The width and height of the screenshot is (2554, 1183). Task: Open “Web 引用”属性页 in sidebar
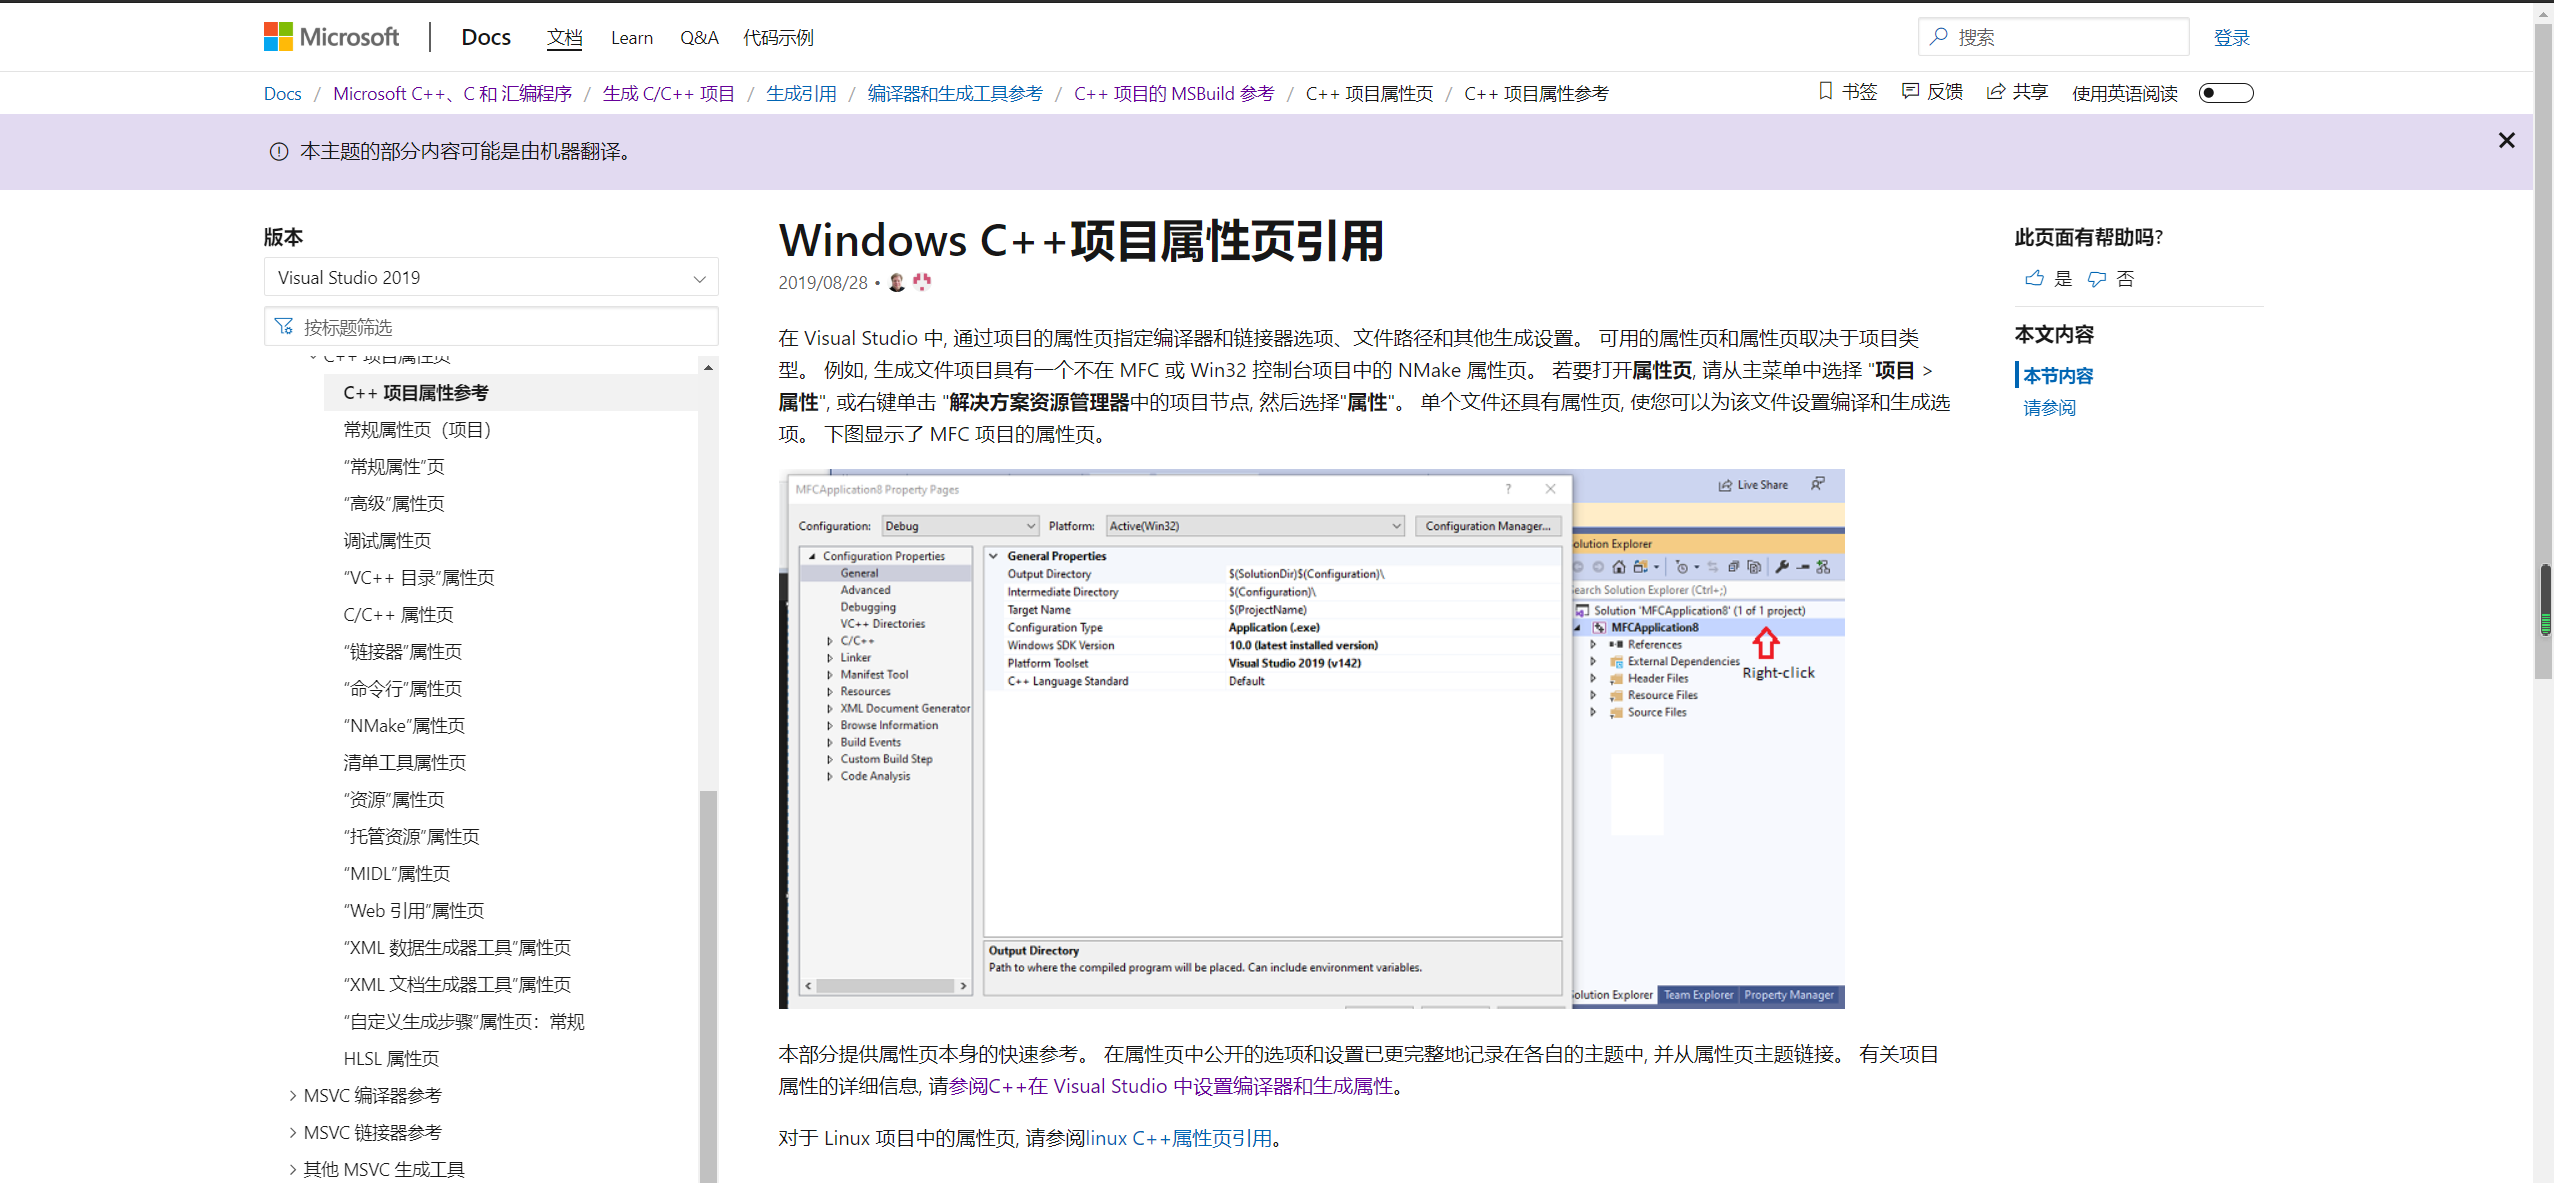[x=414, y=910]
